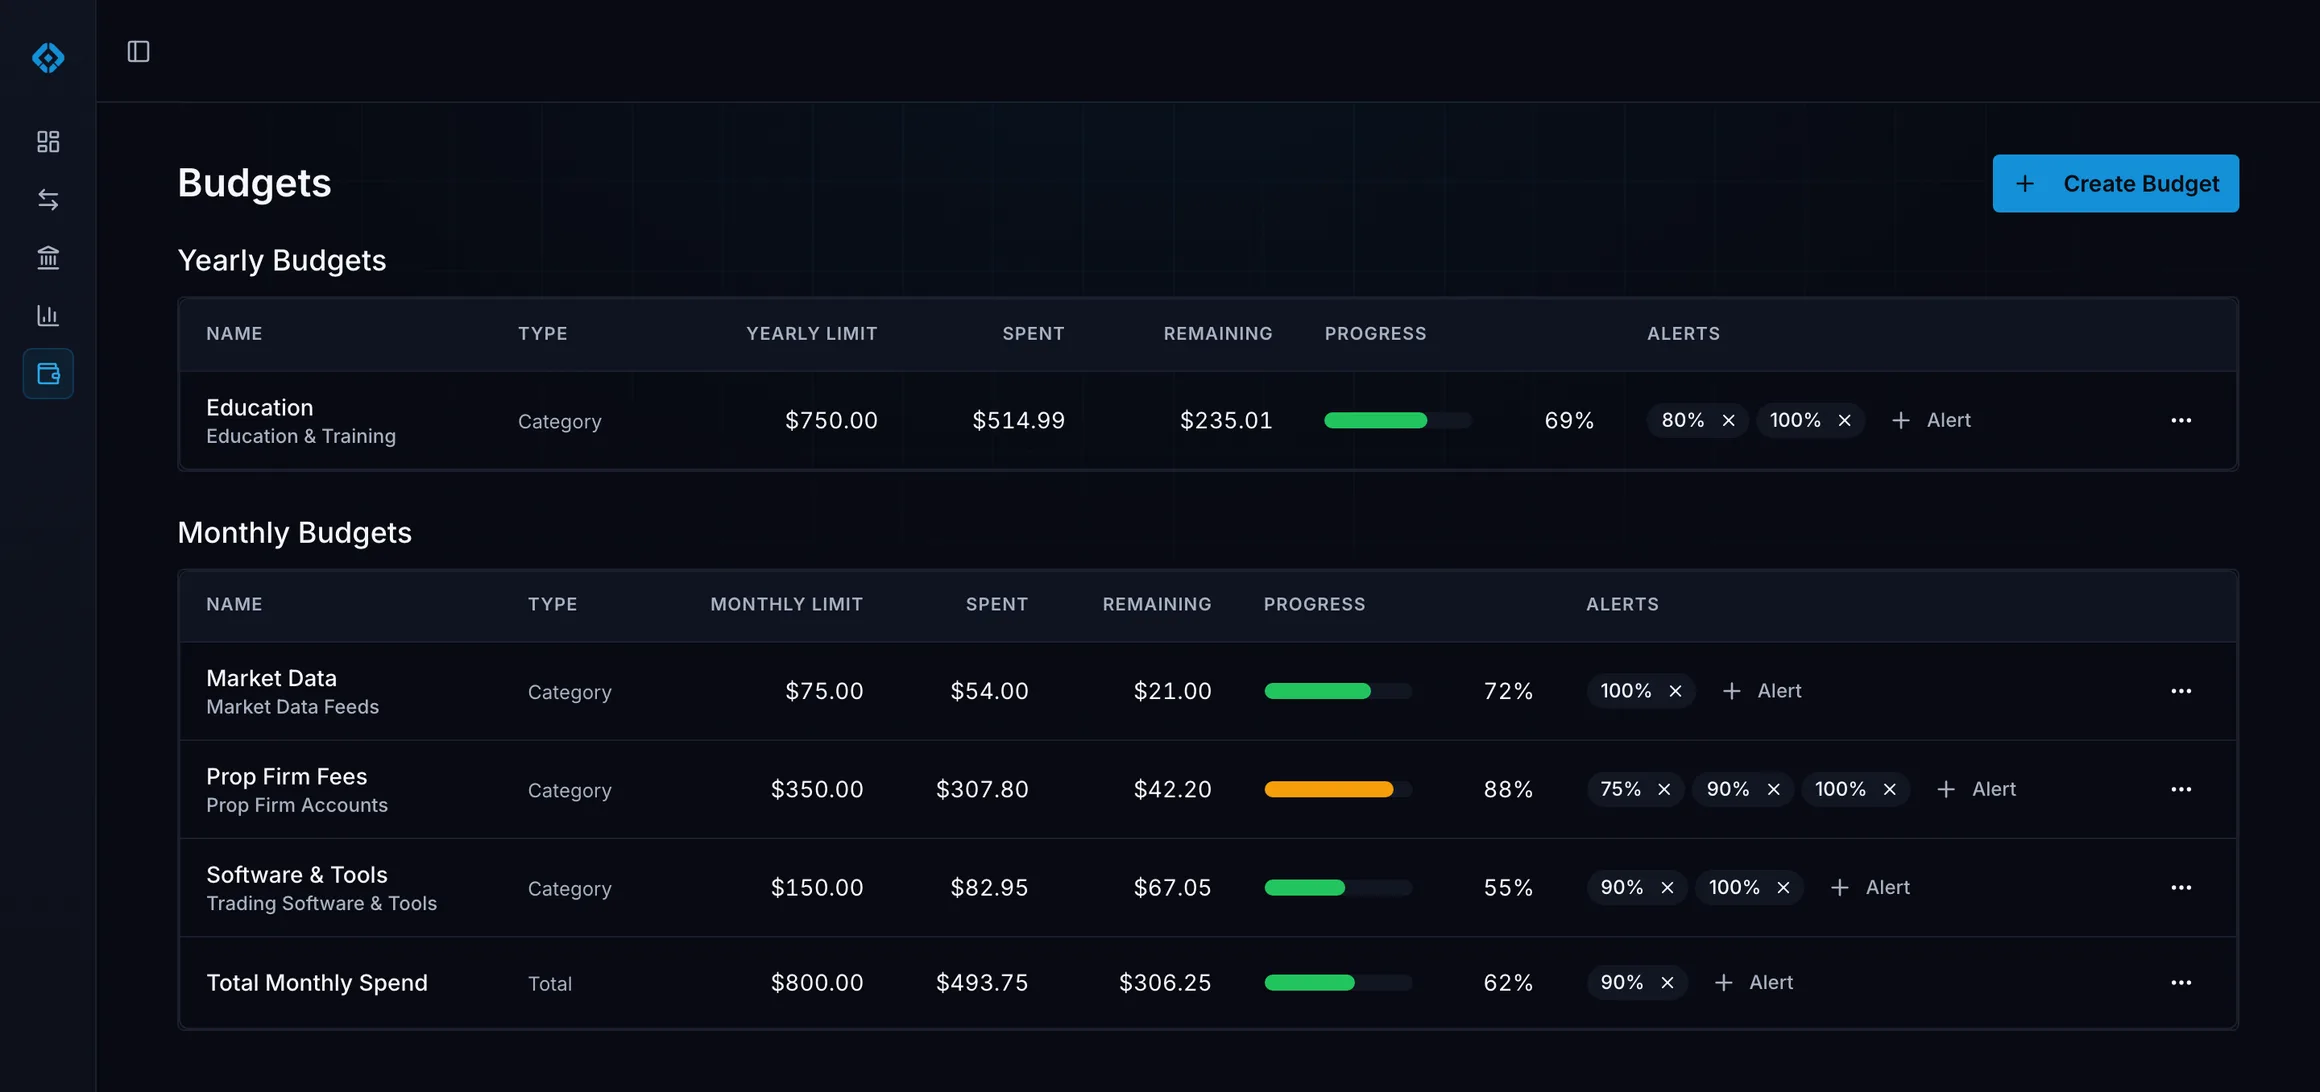The width and height of the screenshot is (2320, 1092).
Task: Toggle the sidebar panel icon
Action: 138,51
